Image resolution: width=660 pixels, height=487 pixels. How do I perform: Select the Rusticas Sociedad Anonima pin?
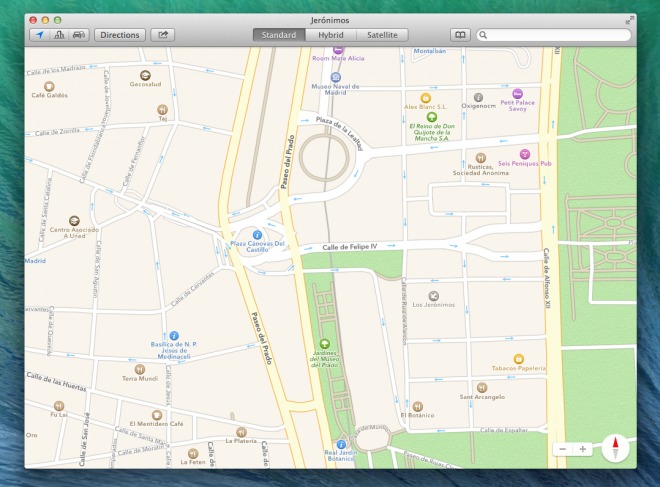click(481, 158)
